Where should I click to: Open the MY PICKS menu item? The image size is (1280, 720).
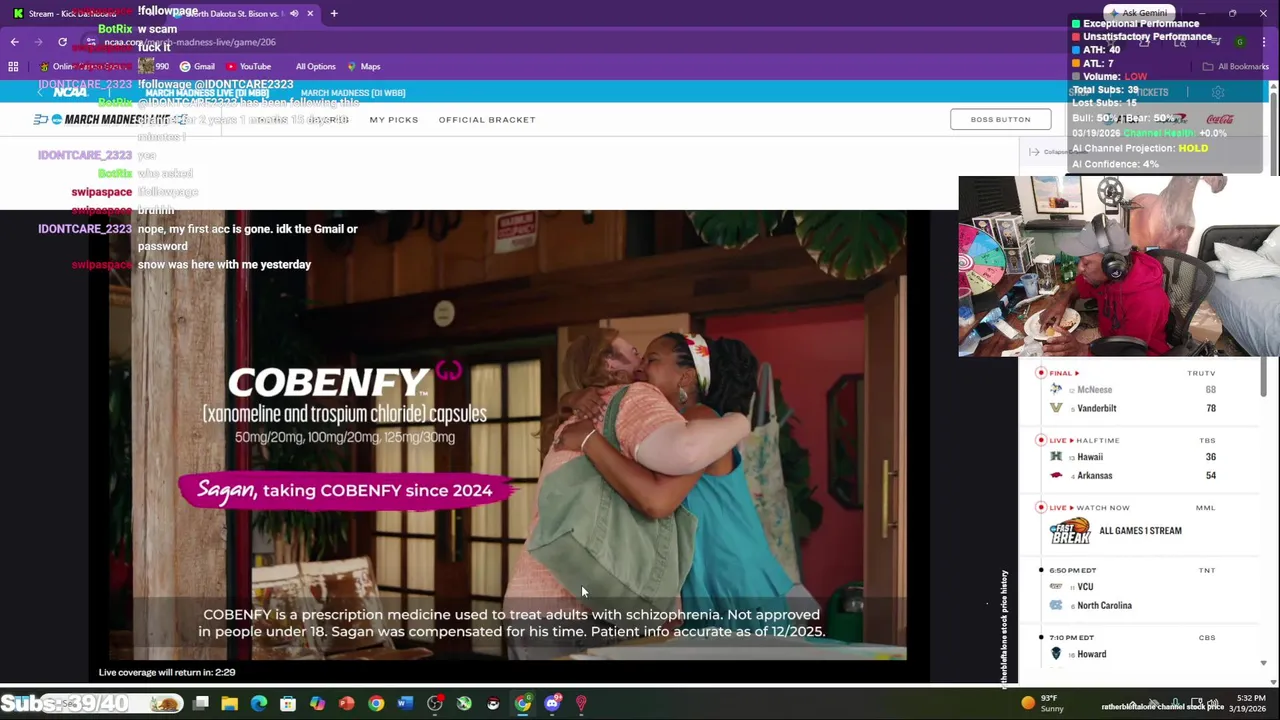tap(394, 120)
